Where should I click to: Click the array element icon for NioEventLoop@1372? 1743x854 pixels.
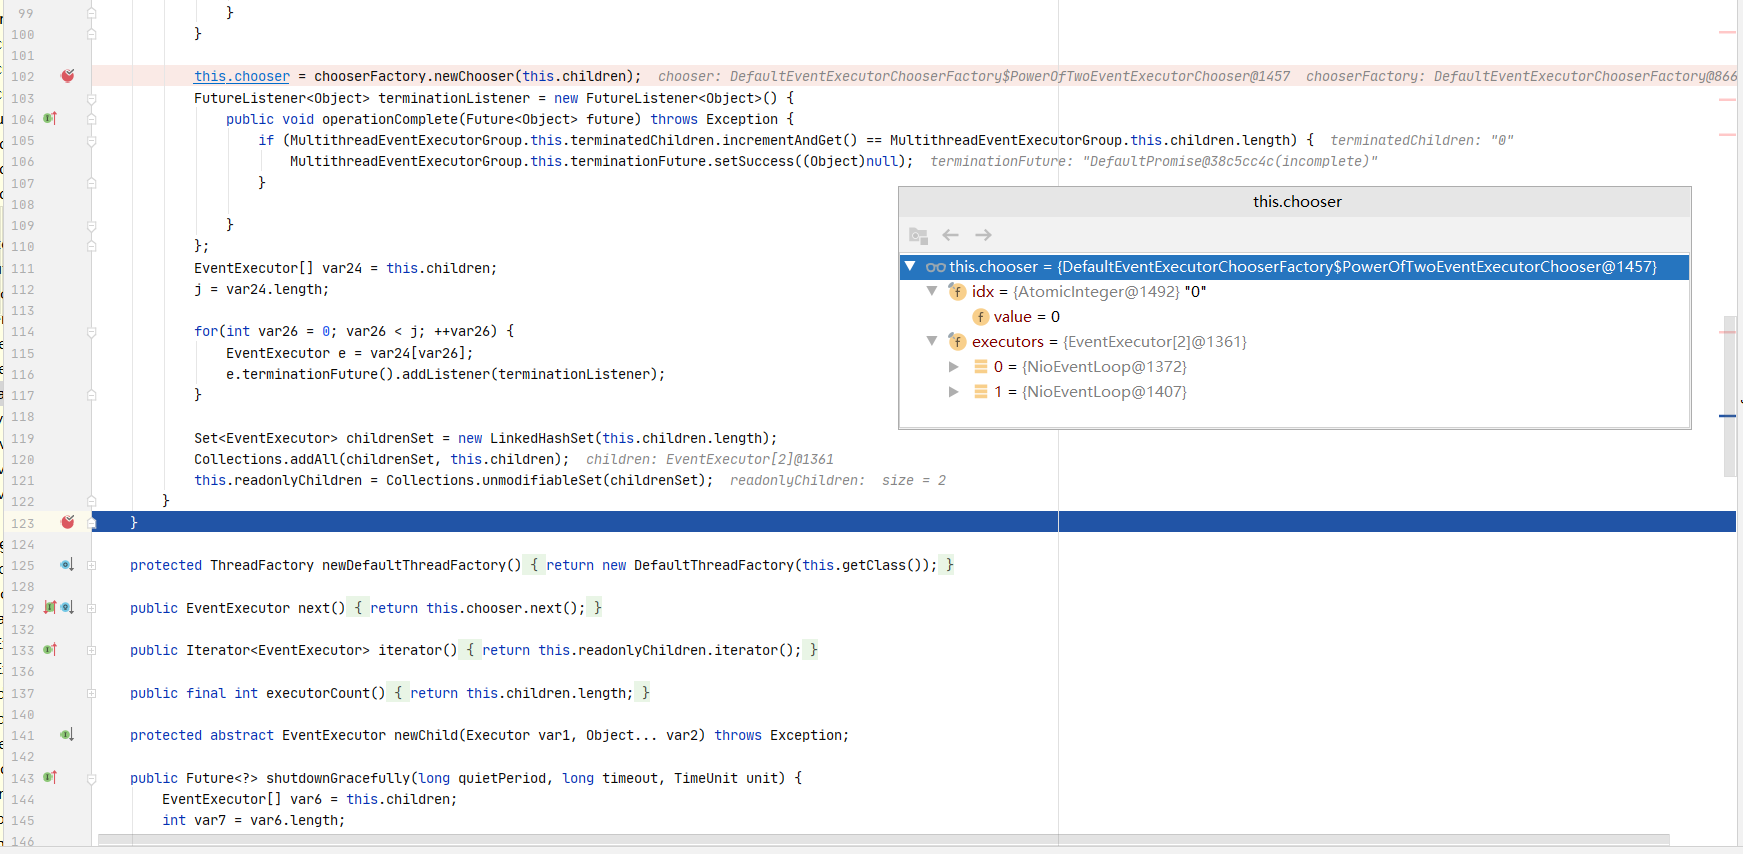click(981, 367)
